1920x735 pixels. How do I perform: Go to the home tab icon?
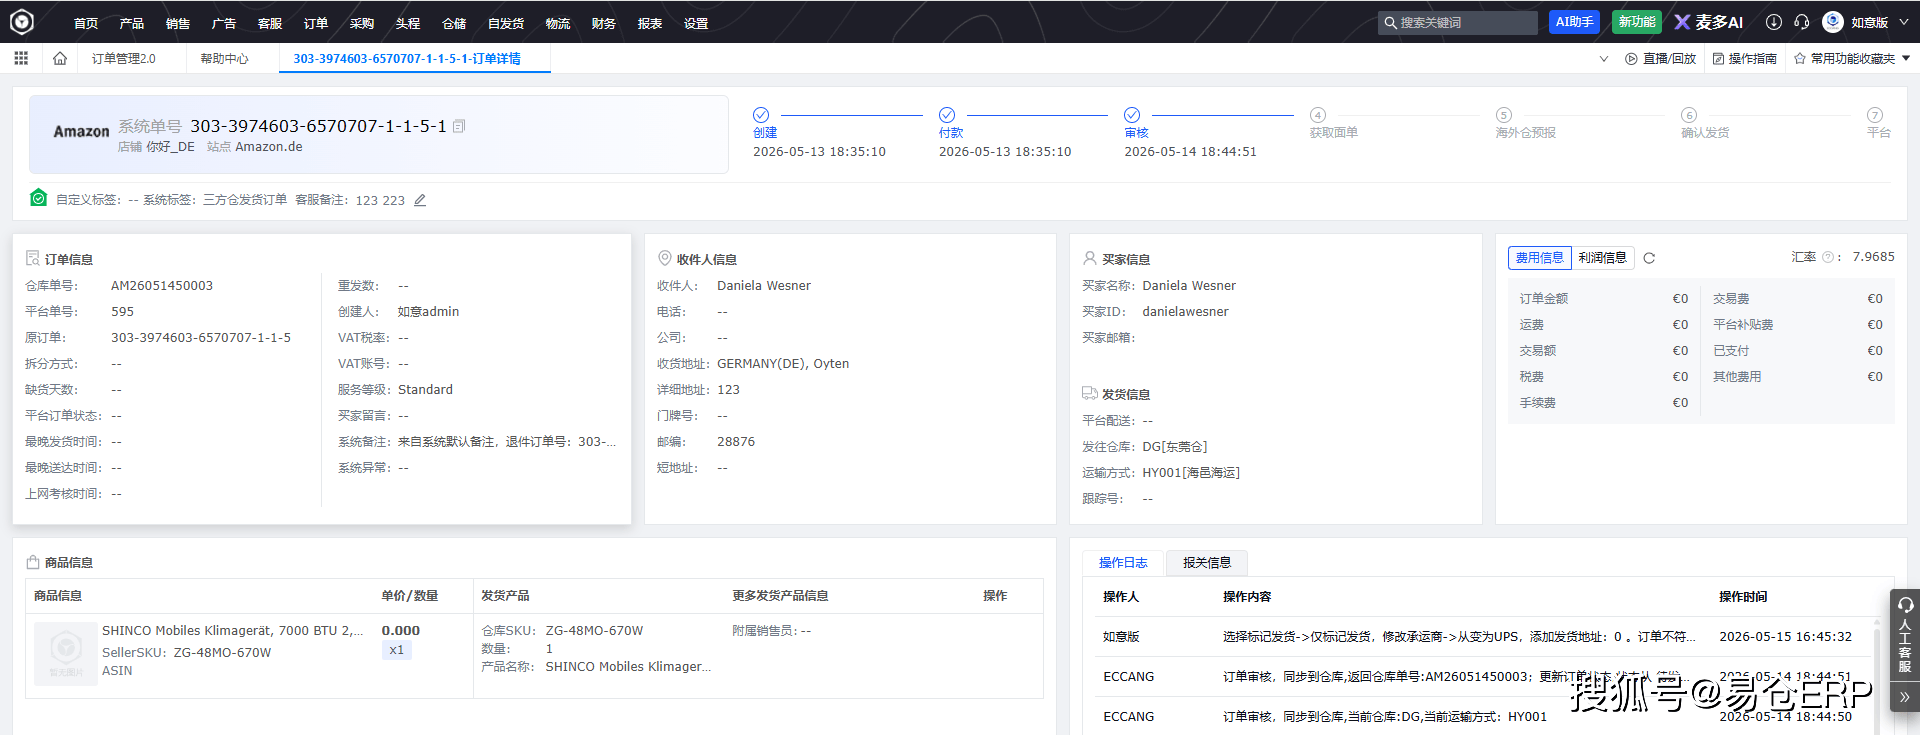click(60, 59)
